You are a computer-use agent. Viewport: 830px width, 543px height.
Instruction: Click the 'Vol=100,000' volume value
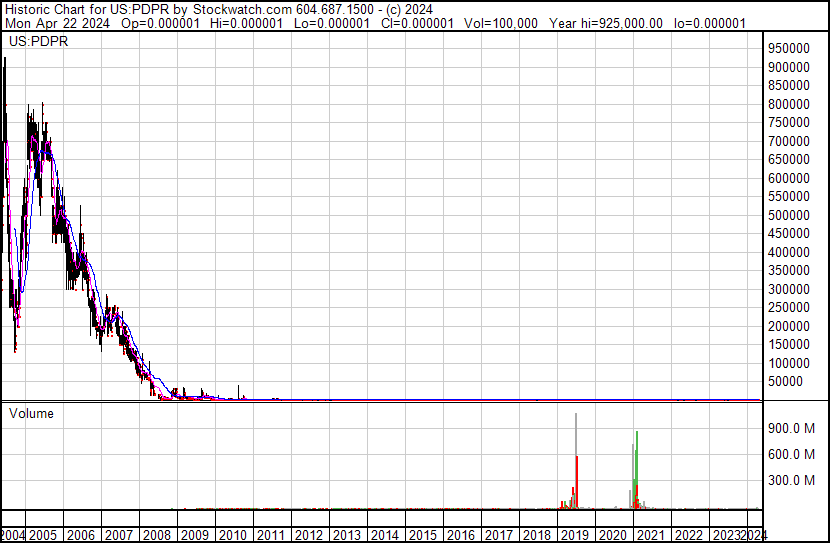501,23
